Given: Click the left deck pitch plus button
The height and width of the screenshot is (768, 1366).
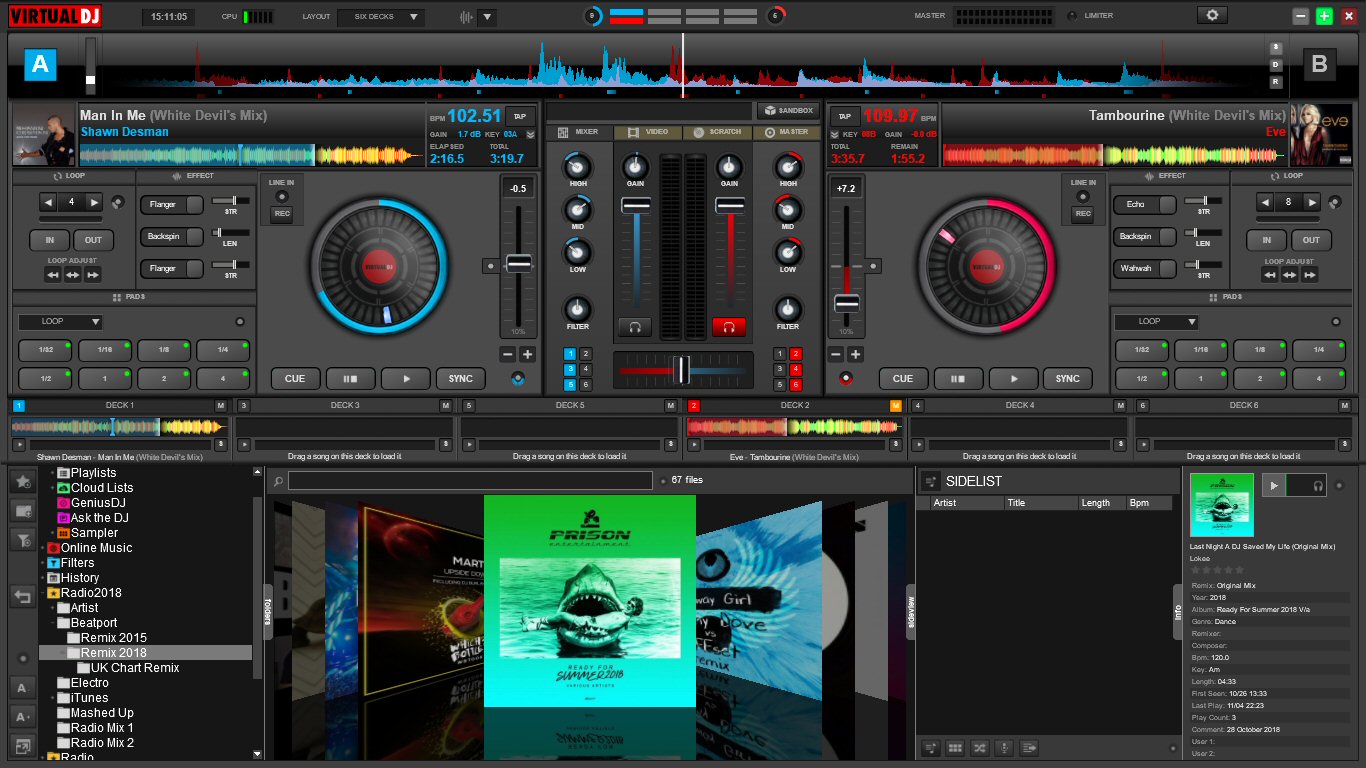Looking at the screenshot, I should click(x=527, y=354).
